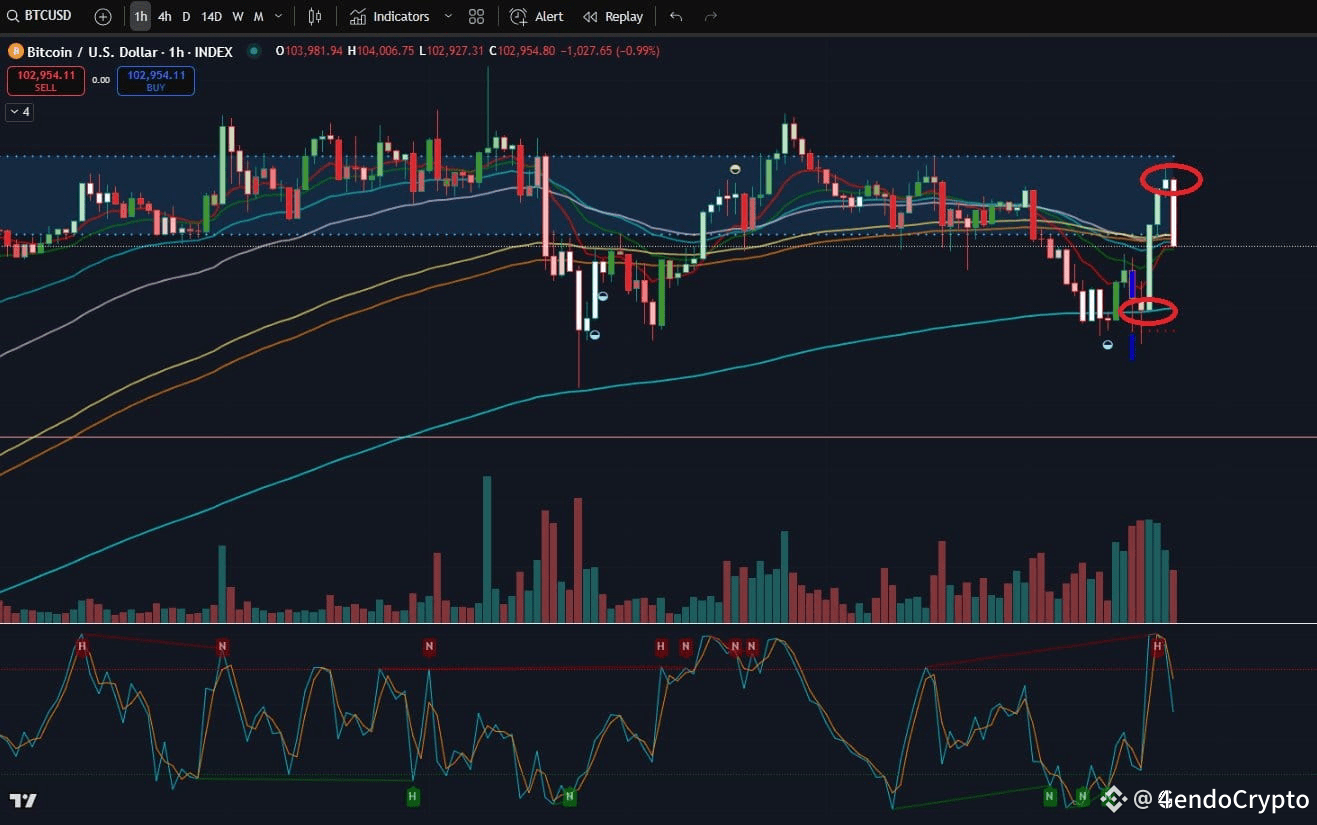1317x825 pixels.
Task: Select the W weekly timeframe
Action: [237, 17]
